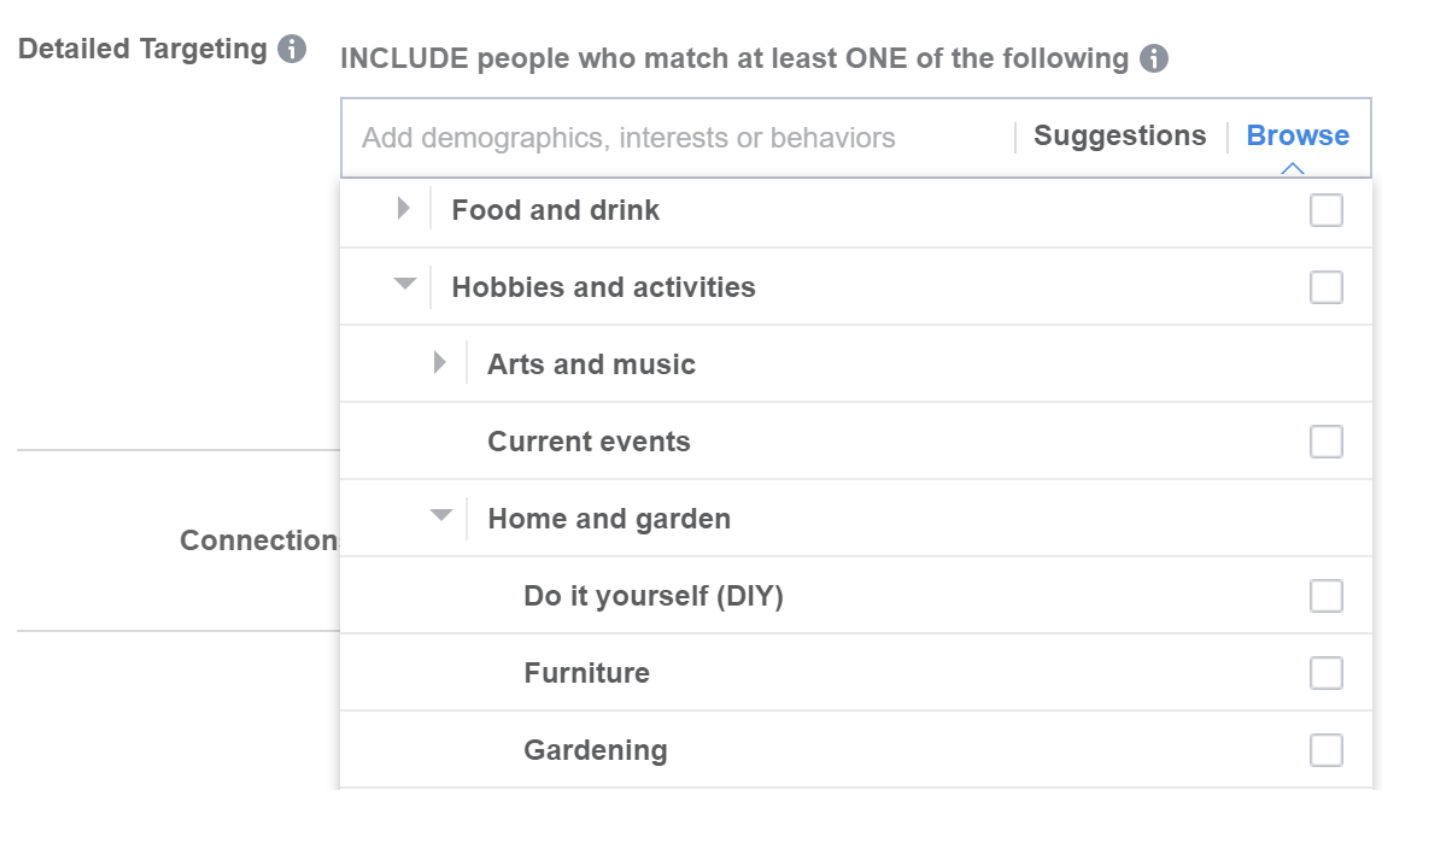Expand the Arts and music arrow
The height and width of the screenshot is (855, 1450).
pyautogui.click(x=439, y=362)
